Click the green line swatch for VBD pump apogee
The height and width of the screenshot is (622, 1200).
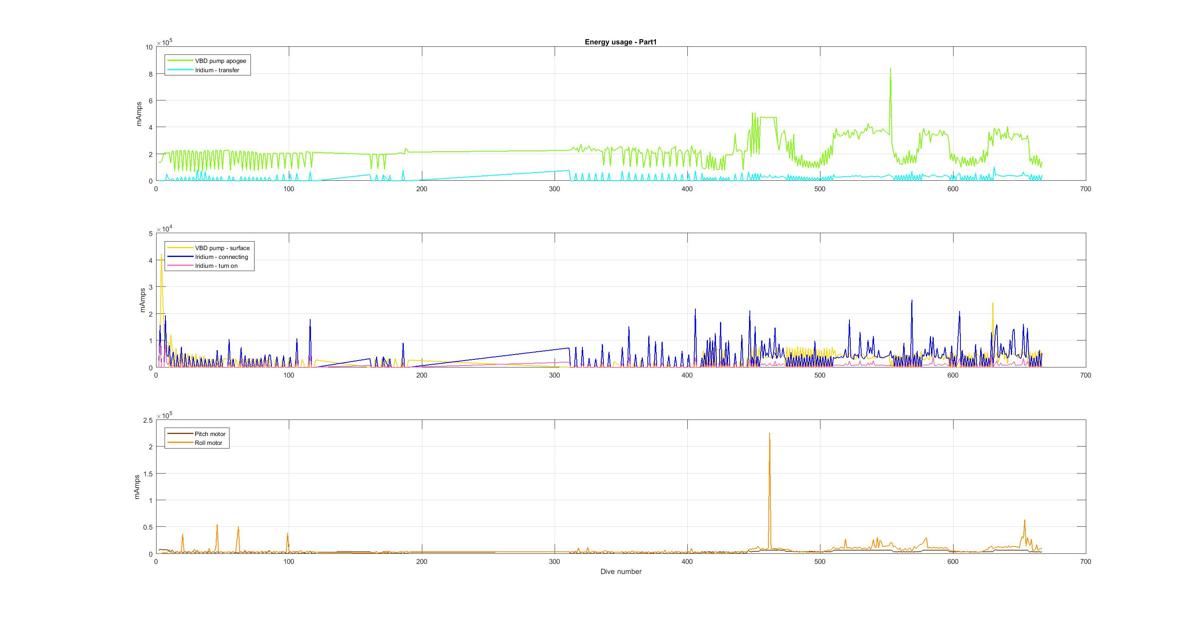(180, 60)
